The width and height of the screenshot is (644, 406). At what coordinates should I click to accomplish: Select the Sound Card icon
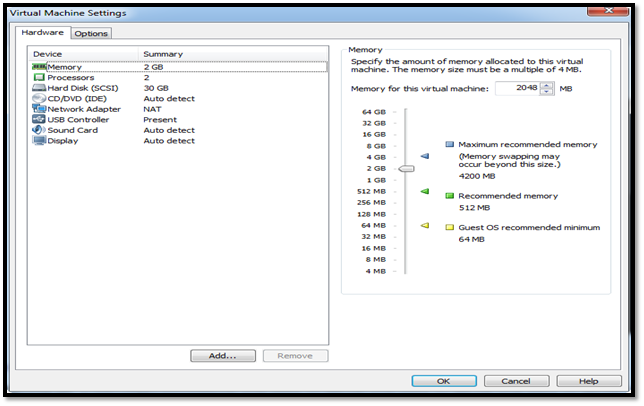(x=39, y=130)
